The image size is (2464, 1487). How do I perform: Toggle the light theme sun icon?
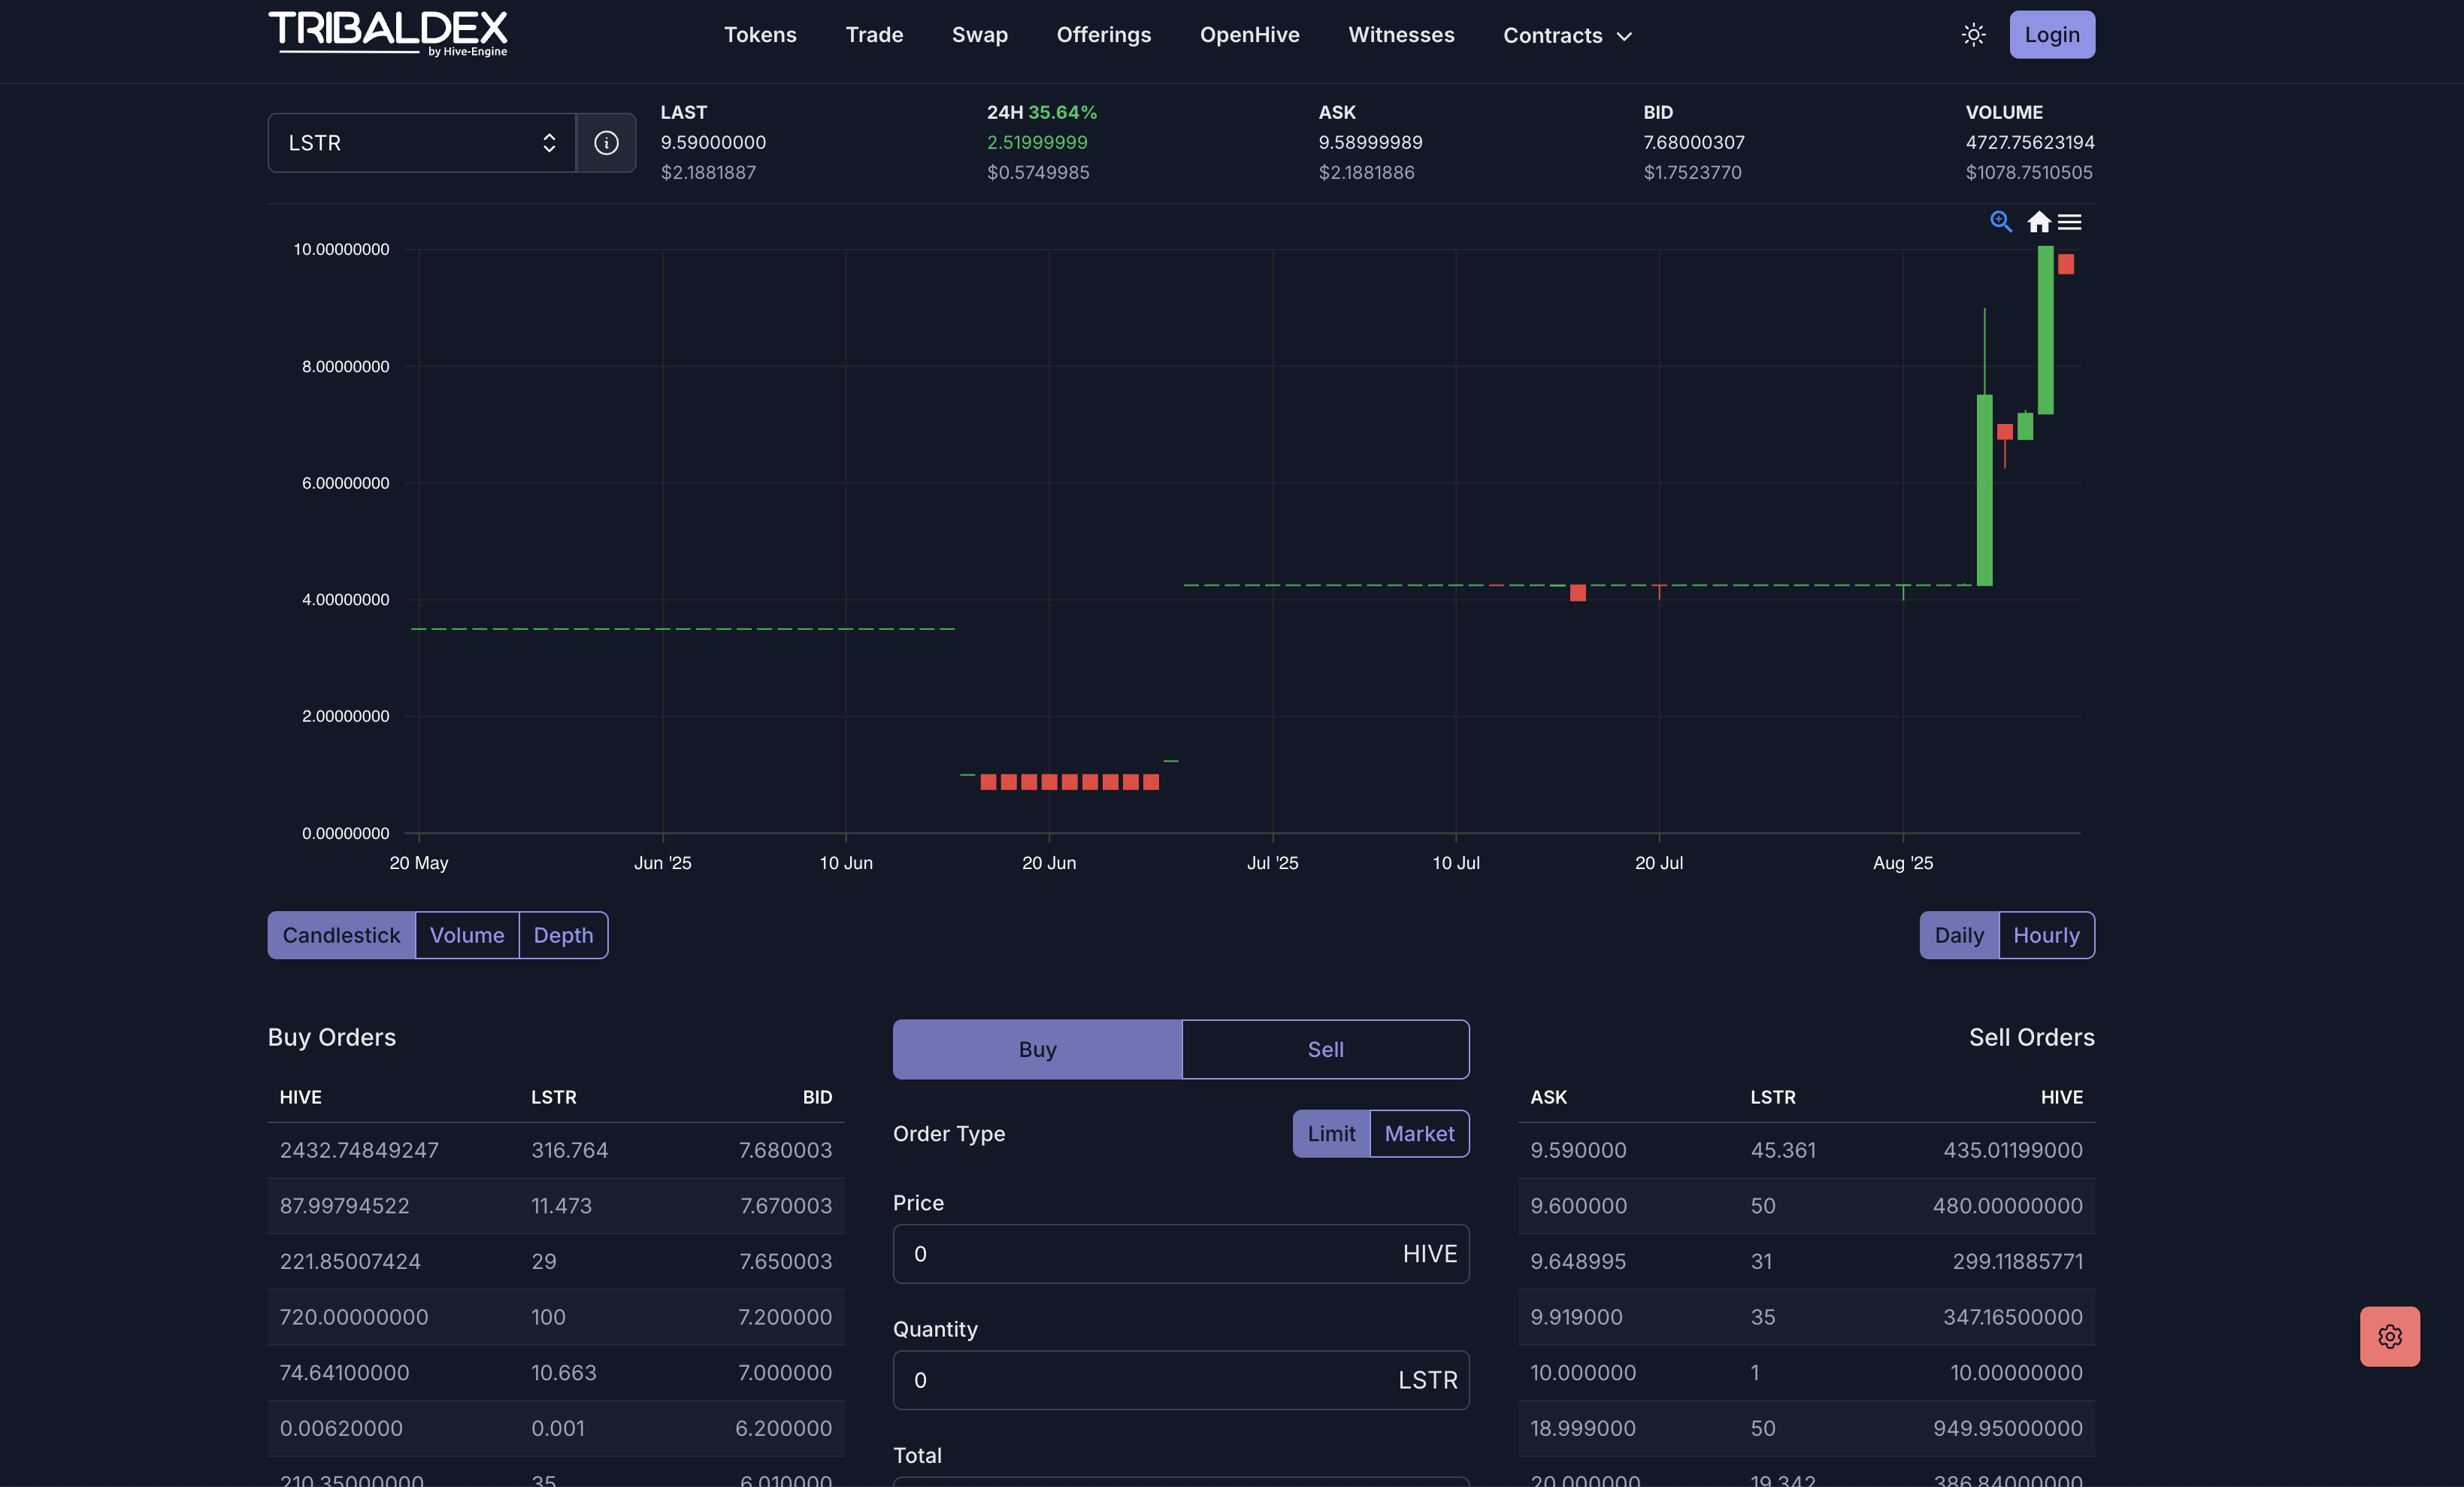[x=1973, y=35]
